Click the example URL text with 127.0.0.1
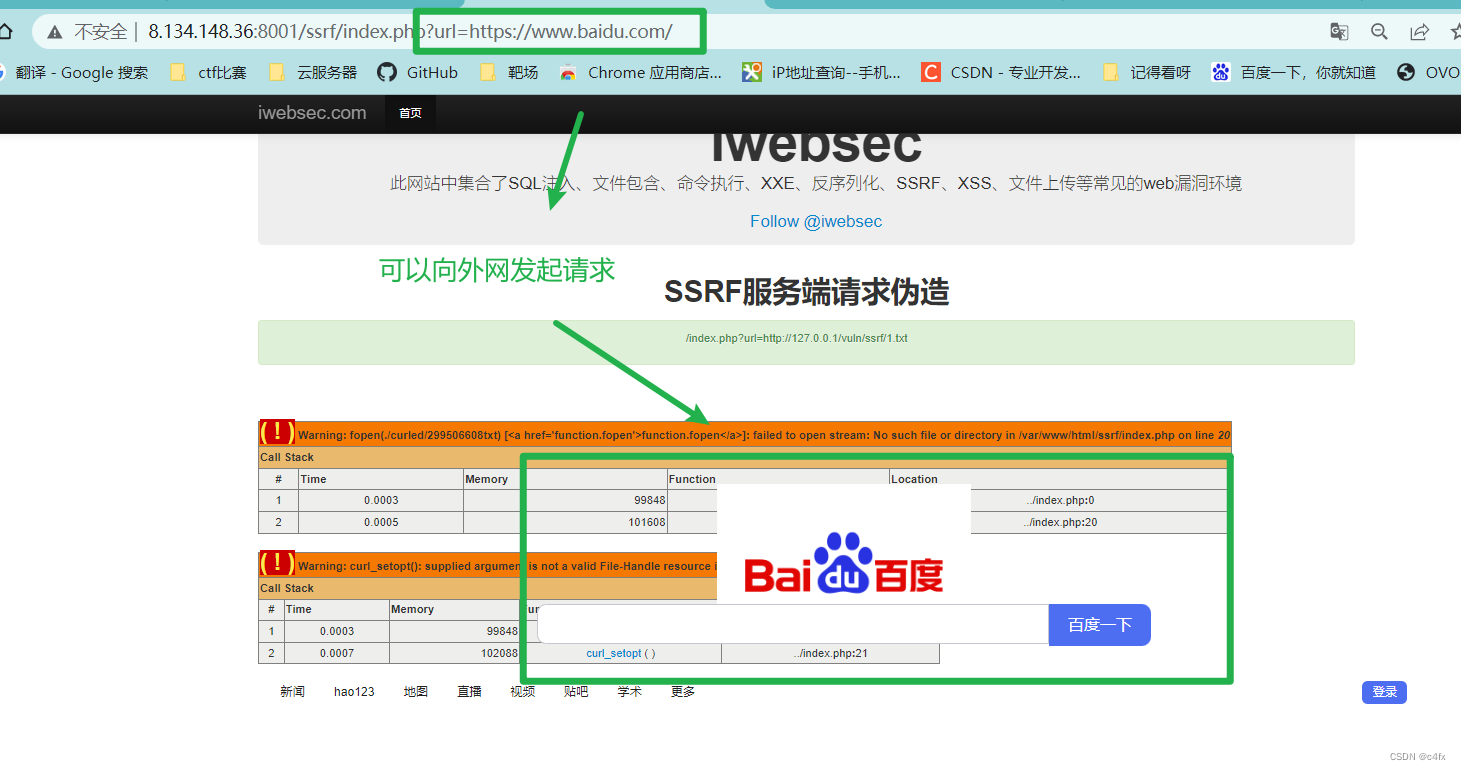The height and width of the screenshot is (770, 1461). coord(796,338)
